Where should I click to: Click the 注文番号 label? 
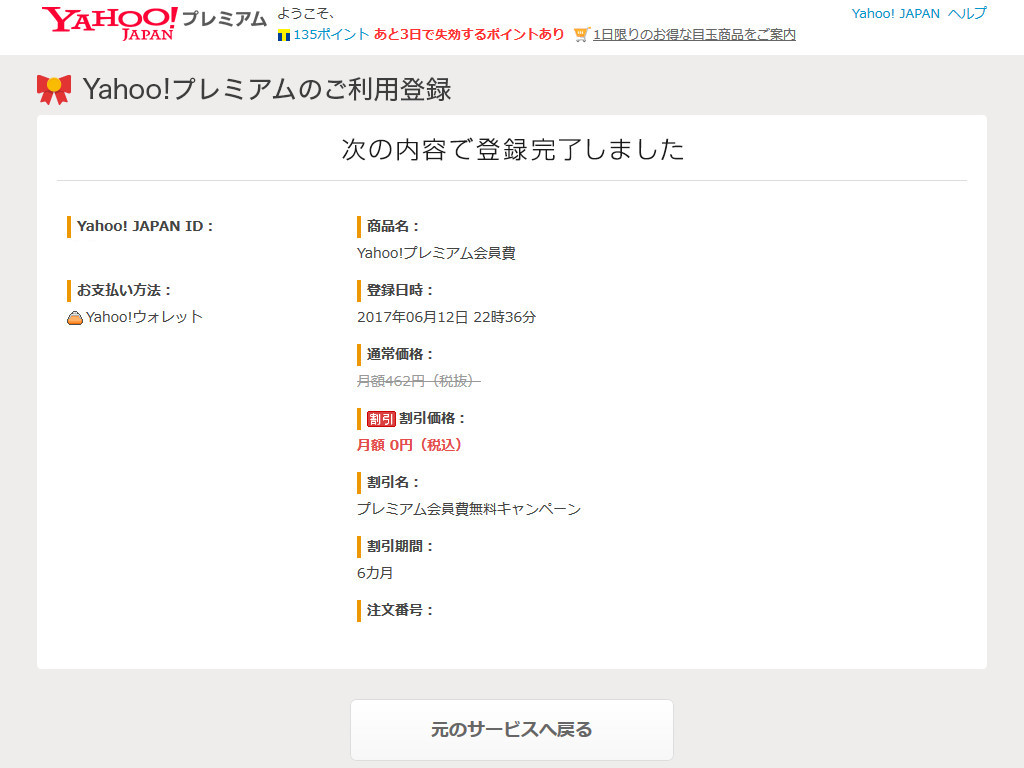tap(400, 610)
